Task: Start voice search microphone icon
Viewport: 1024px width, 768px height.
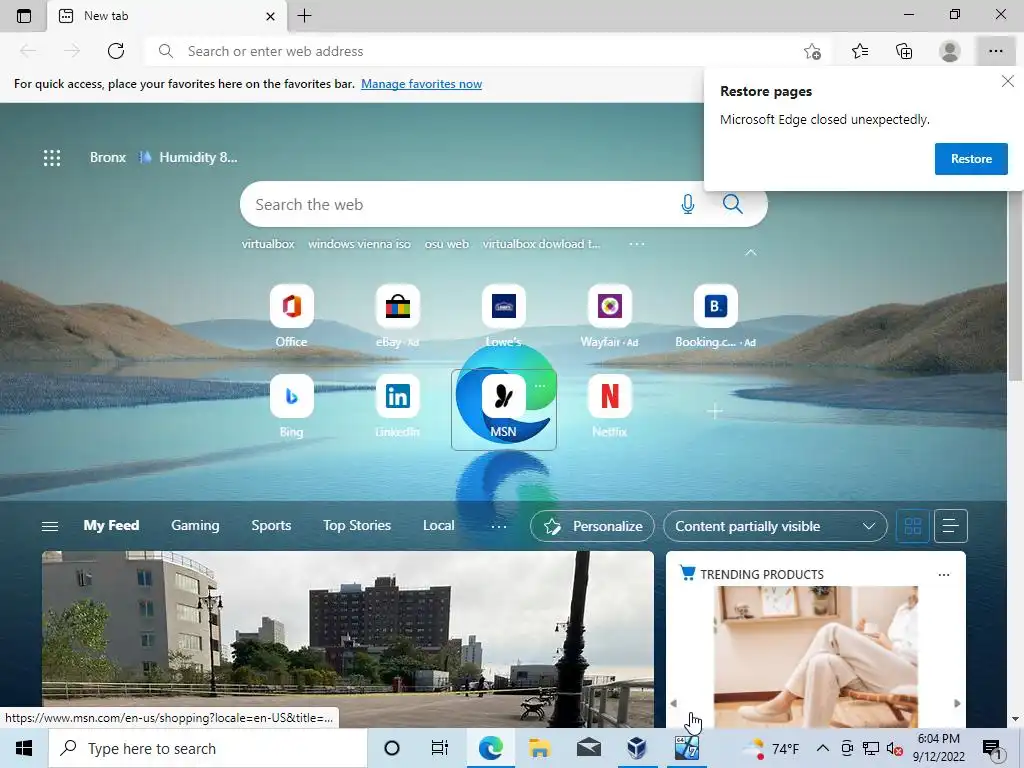Action: tap(687, 204)
